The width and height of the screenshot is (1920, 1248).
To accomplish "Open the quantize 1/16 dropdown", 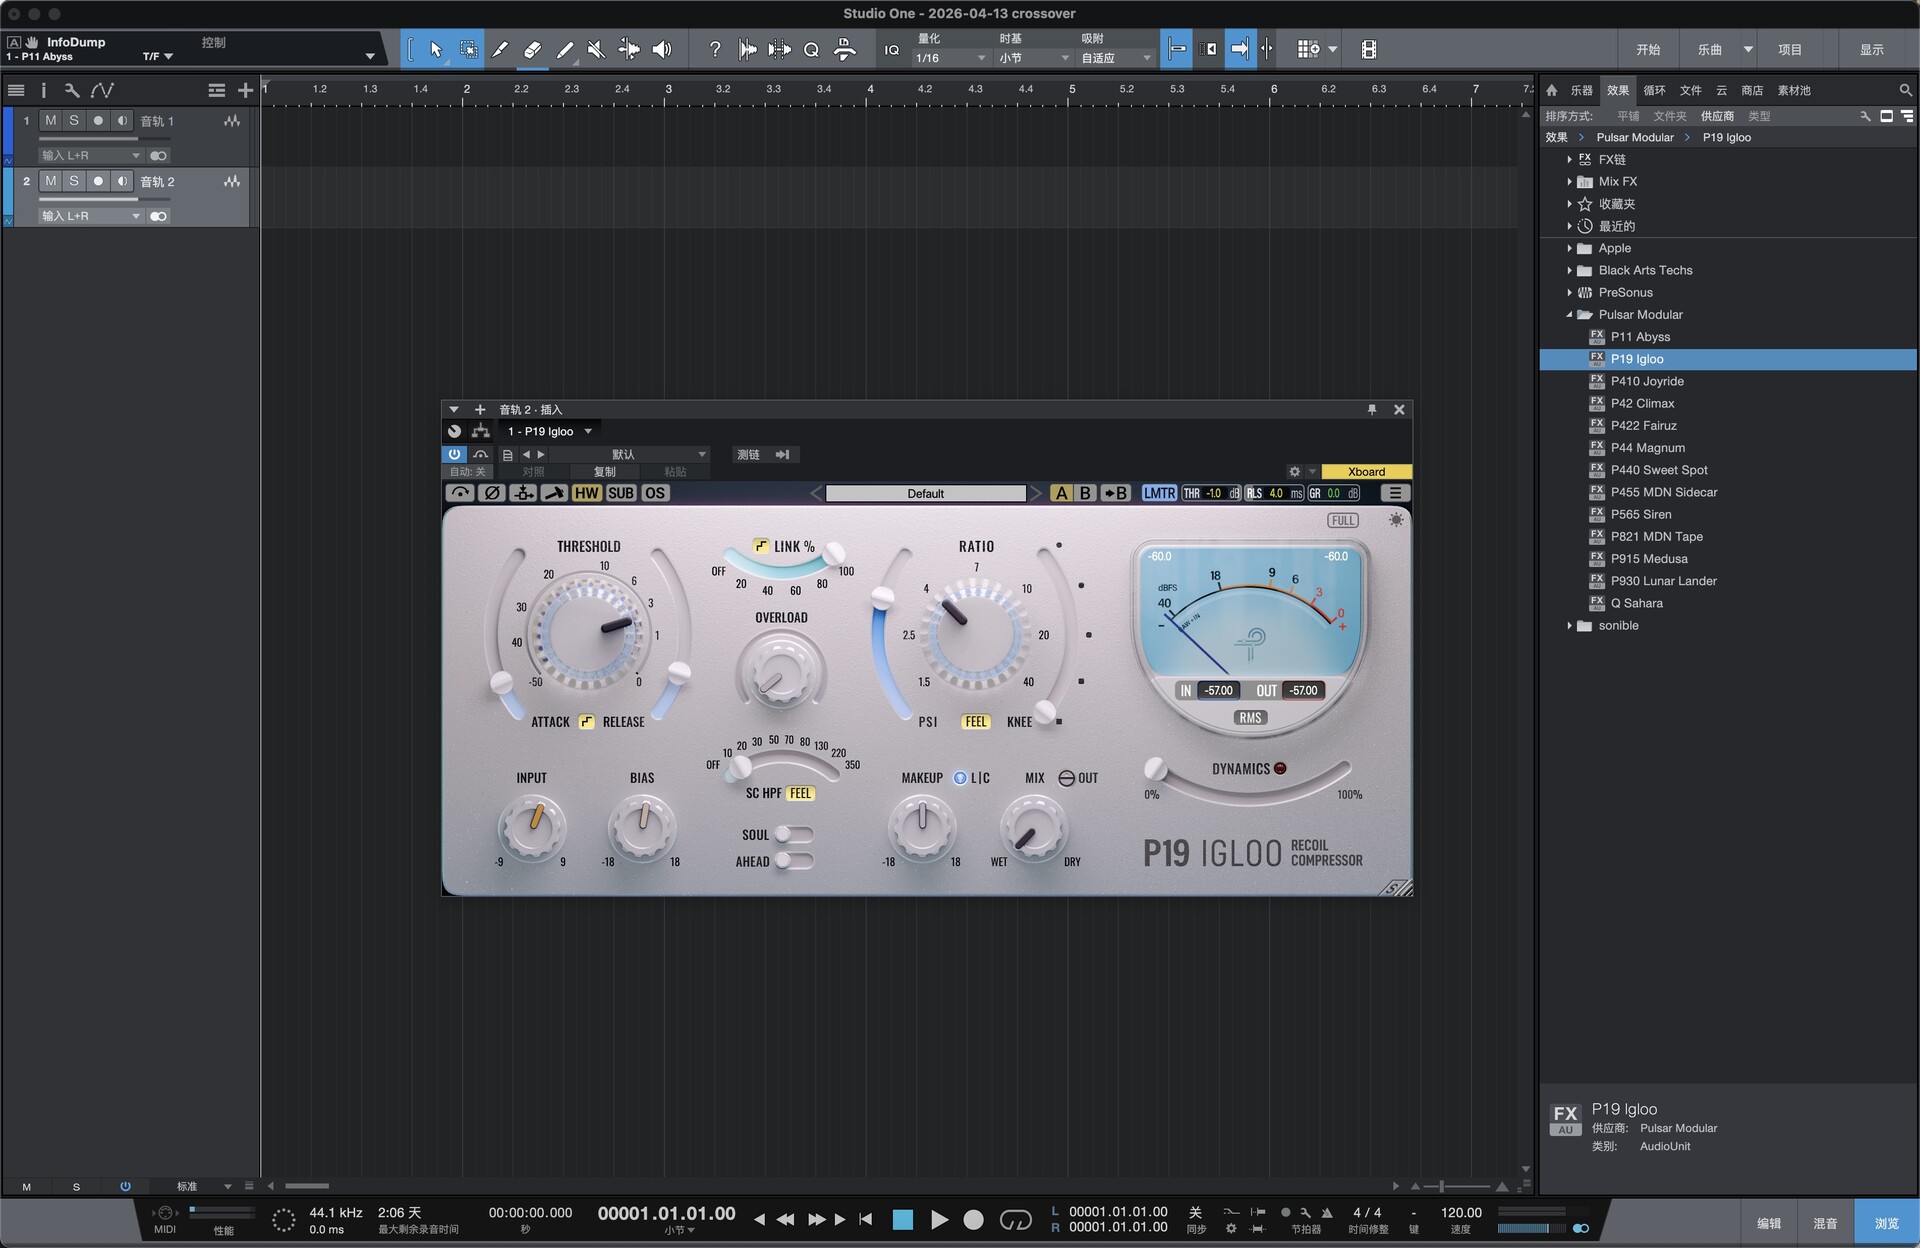I will (950, 58).
